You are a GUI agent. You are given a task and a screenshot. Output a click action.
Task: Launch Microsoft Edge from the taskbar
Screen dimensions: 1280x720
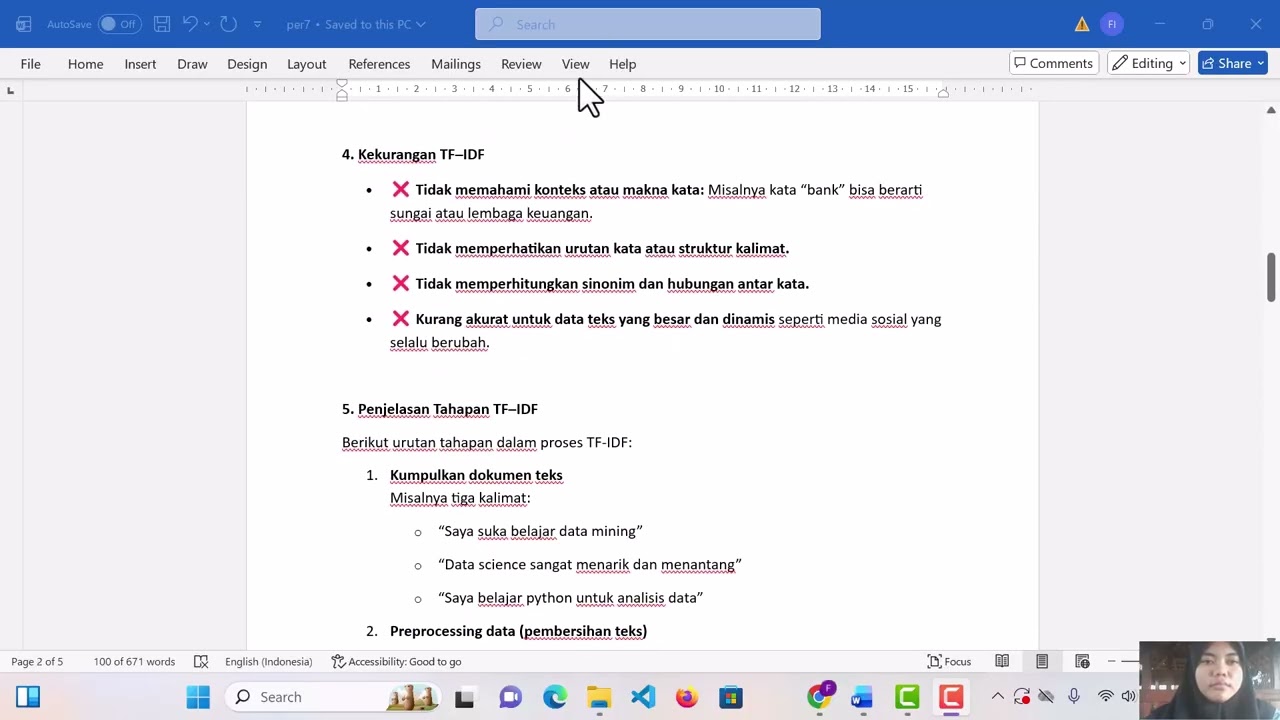click(555, 697)
